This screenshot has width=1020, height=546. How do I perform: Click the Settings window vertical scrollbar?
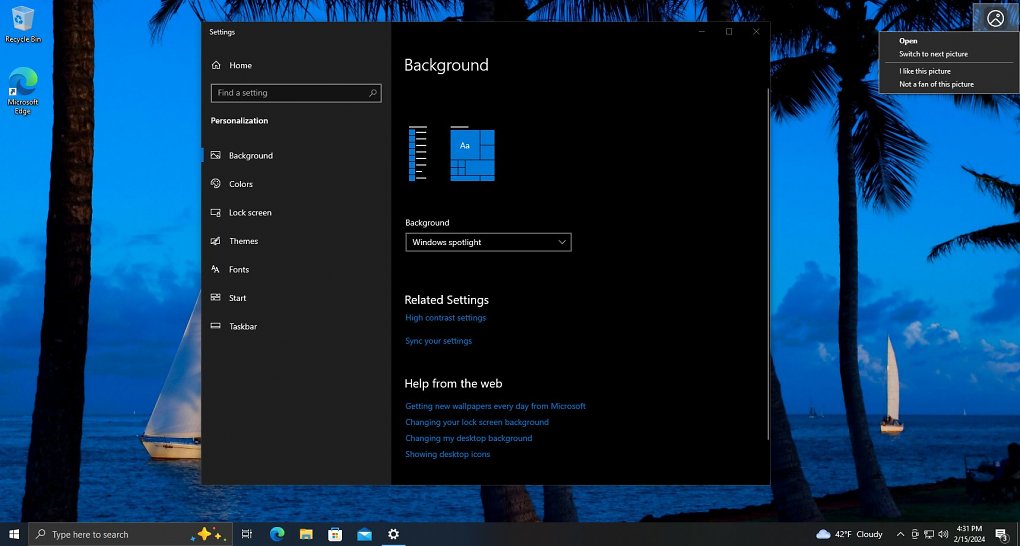tap(768, 264)
